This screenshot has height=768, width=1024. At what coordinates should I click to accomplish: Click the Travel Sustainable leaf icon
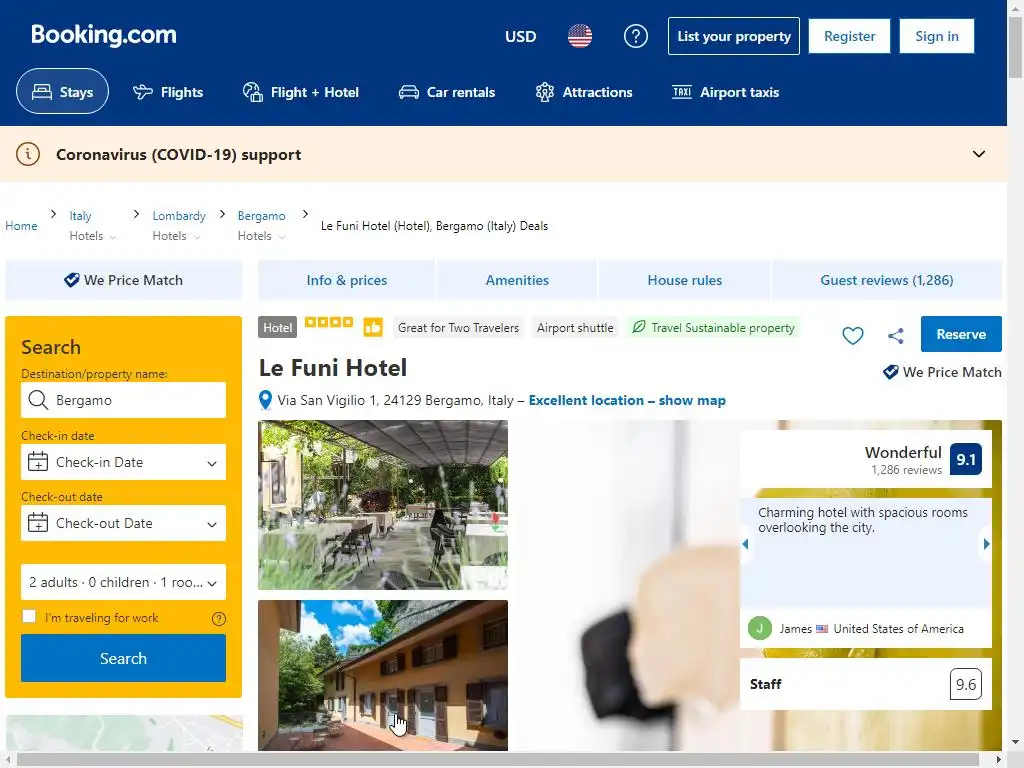[x=639, y=327]
